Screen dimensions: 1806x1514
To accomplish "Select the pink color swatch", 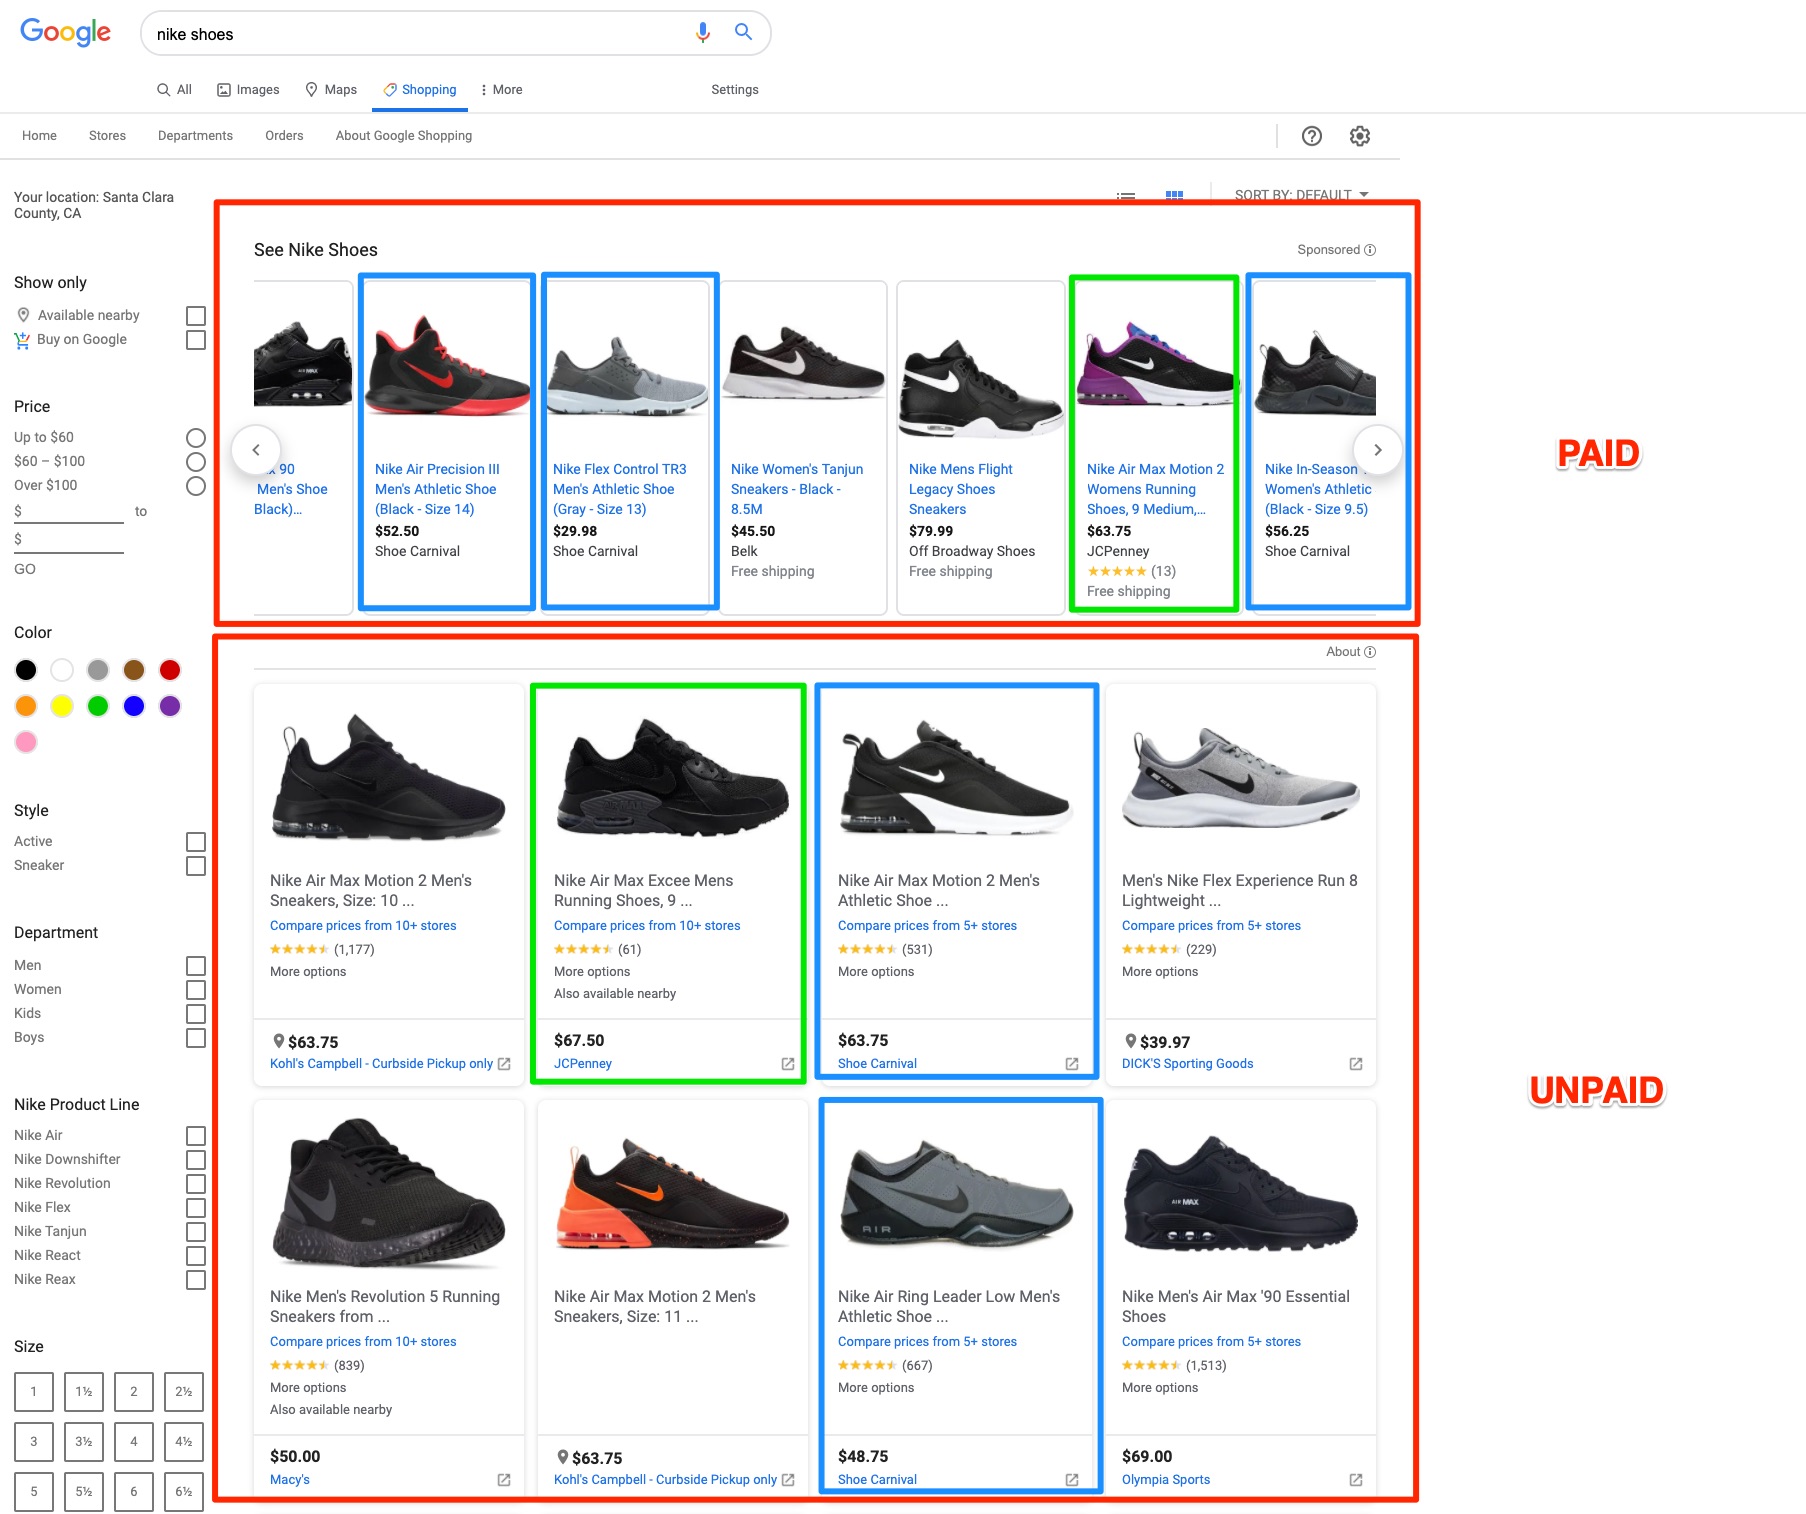I will [26, 742].
